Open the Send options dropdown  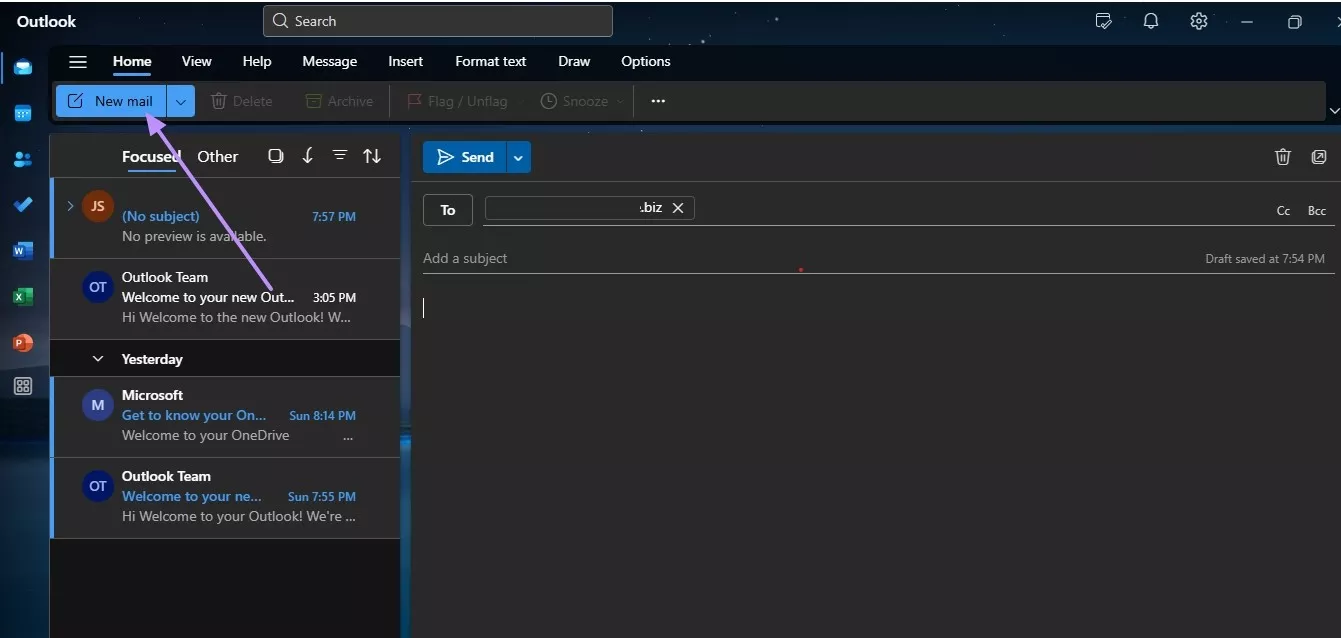coord(518,156)
